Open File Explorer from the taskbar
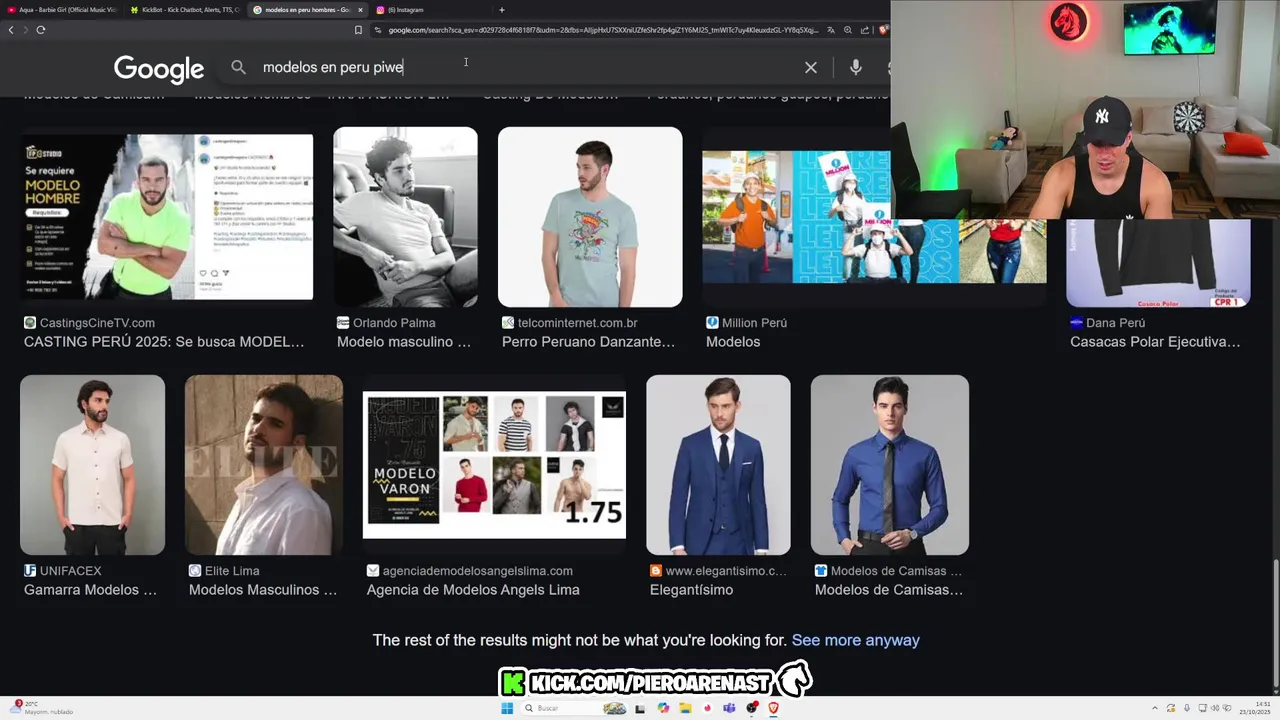The image size is (1280, 720). coord(685,708)
